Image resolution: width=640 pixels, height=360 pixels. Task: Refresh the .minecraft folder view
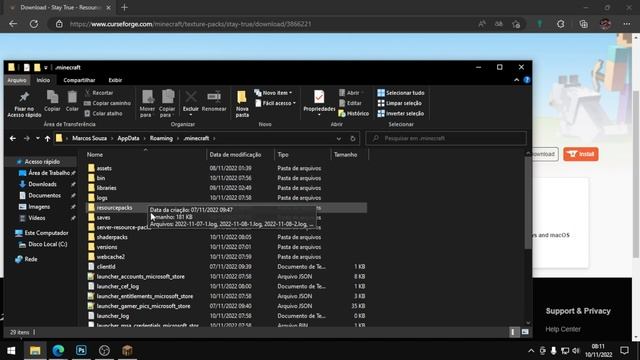point(353,138)
